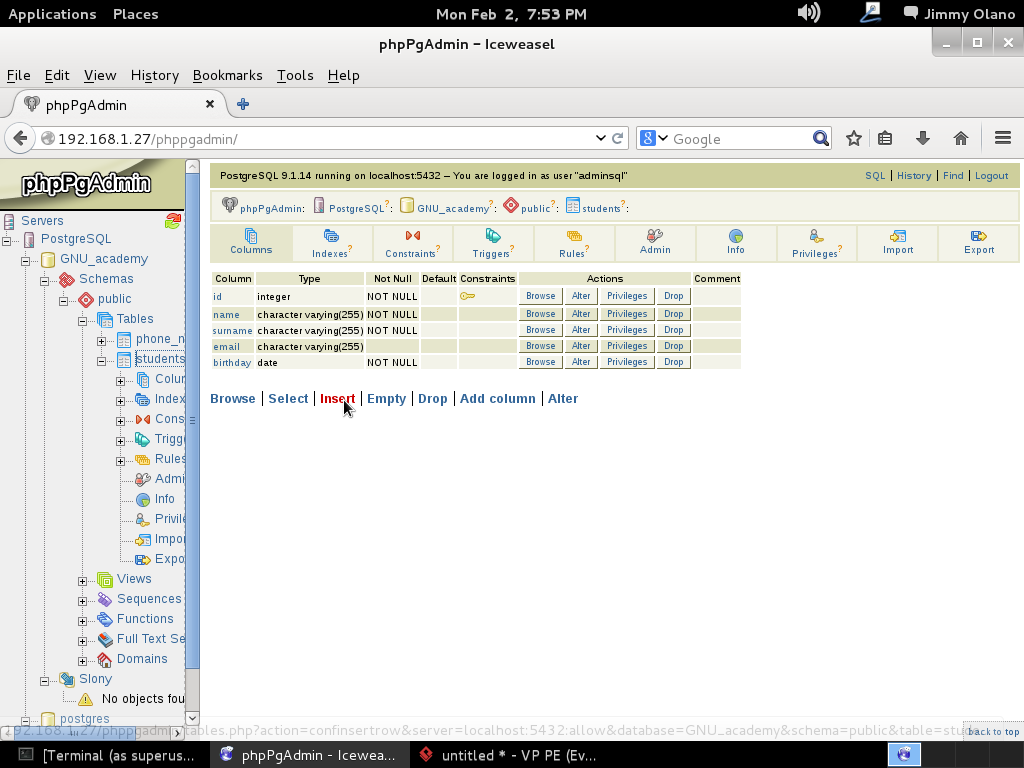
Task: Click the primary key constraint icon
Action: tap(467, 296)
